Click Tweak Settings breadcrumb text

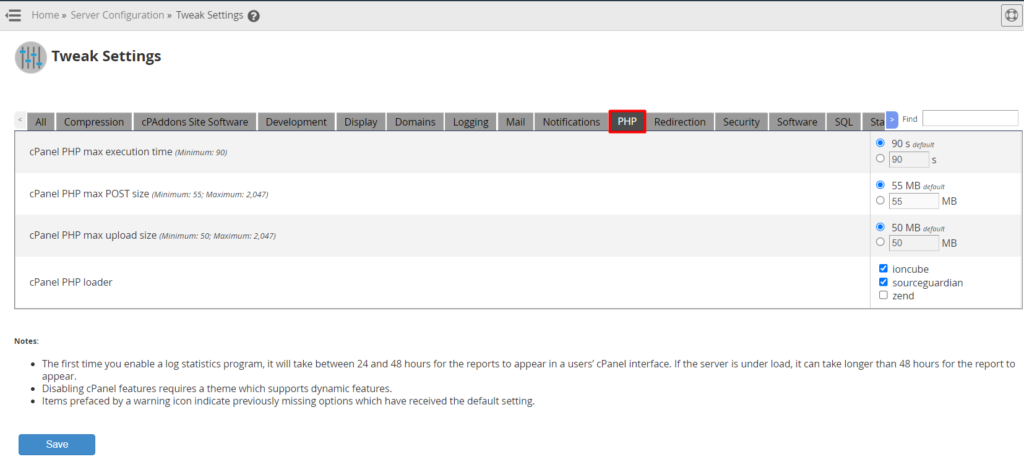coord(210,15)
